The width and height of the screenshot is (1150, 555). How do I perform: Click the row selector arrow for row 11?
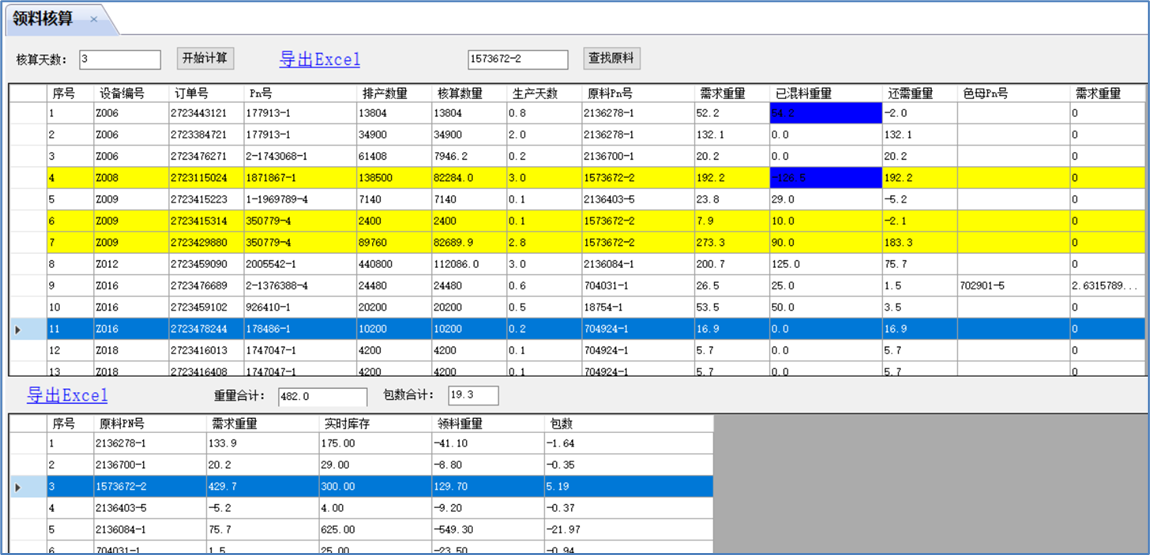coord(18,329)
